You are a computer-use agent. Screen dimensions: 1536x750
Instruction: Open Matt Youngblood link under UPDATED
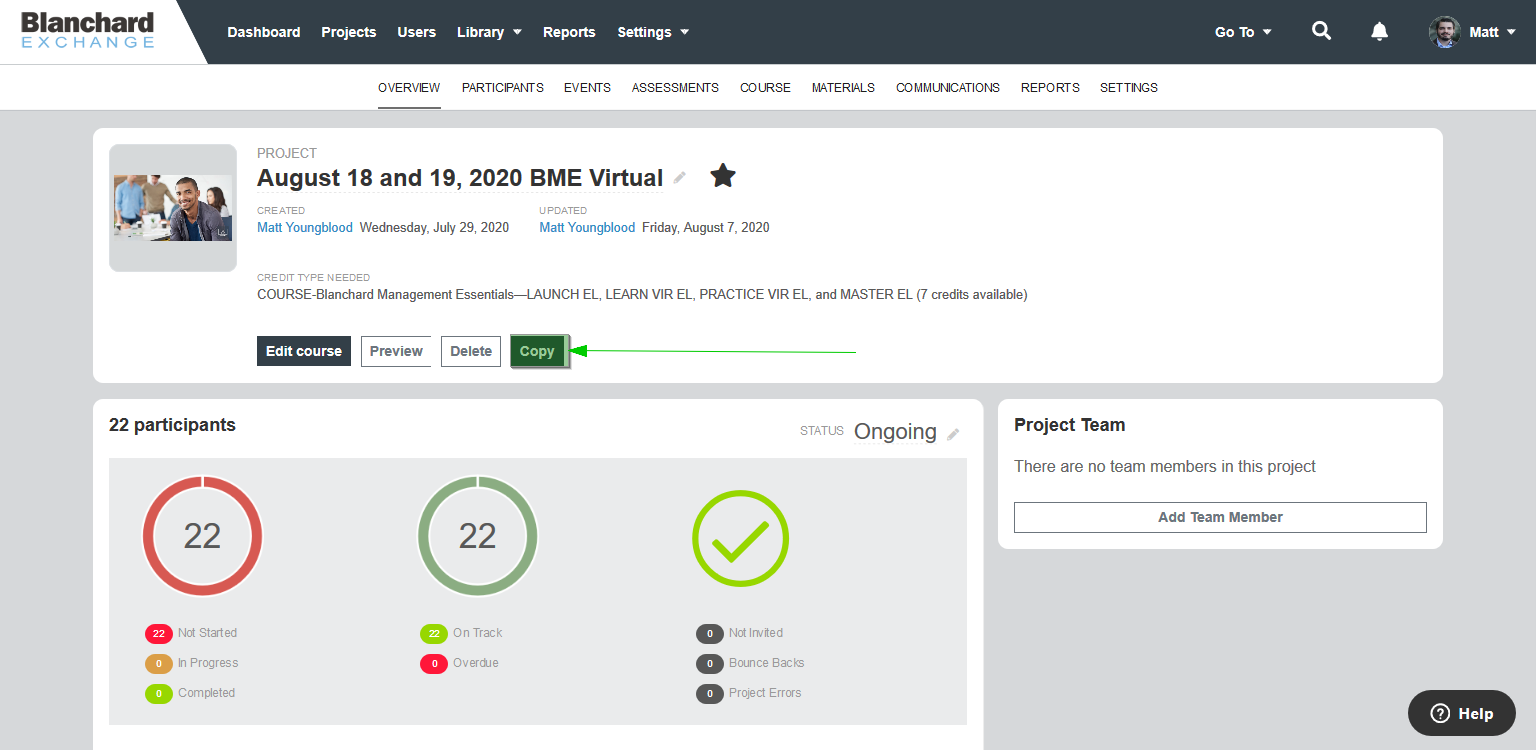[587, 228]
